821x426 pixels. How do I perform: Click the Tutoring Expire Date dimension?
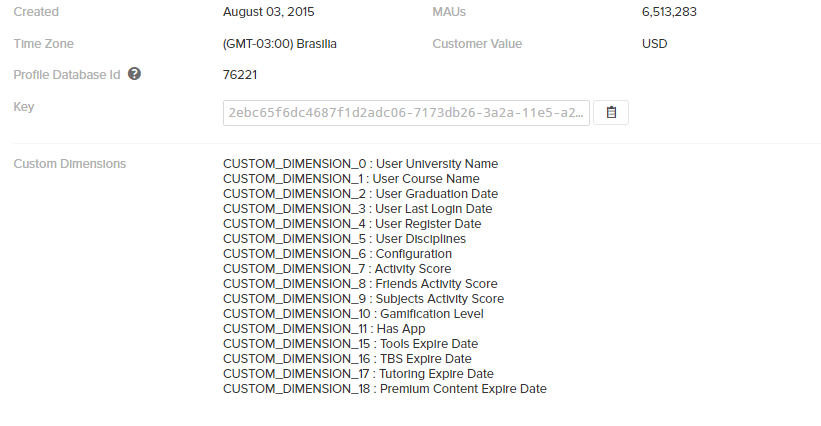358,374
